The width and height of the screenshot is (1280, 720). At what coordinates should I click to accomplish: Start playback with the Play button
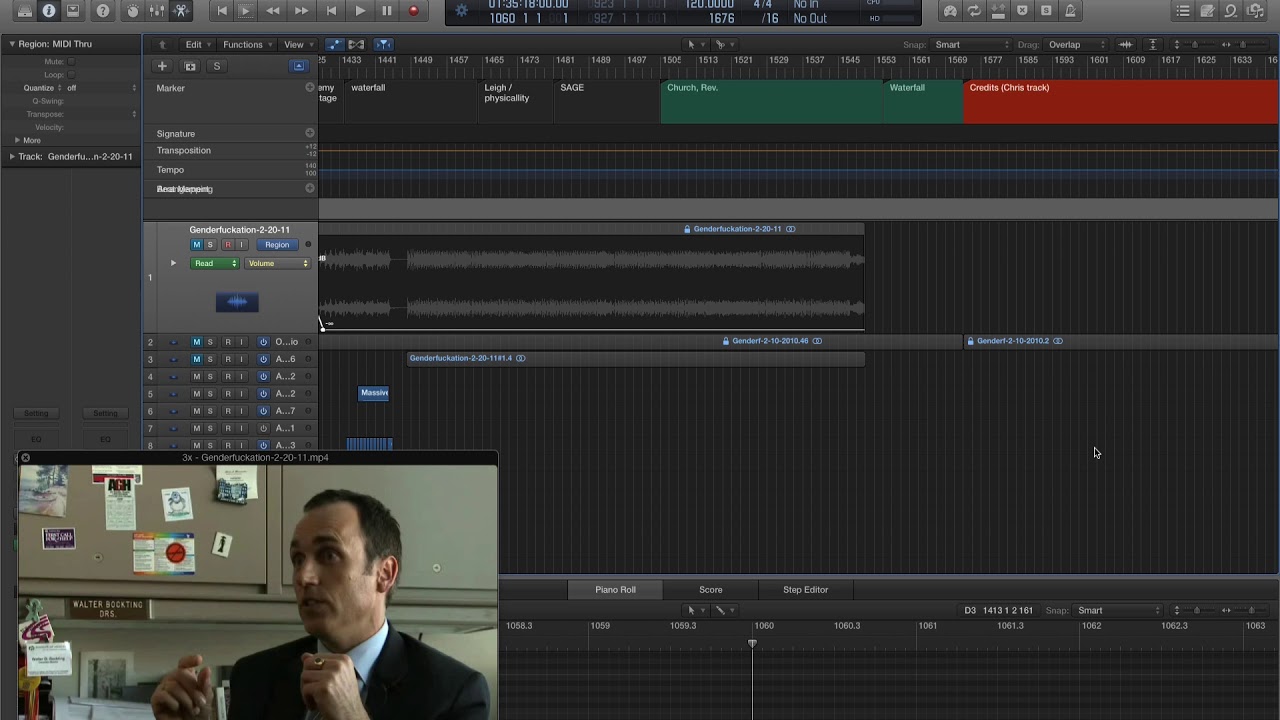tap(360, 11)
